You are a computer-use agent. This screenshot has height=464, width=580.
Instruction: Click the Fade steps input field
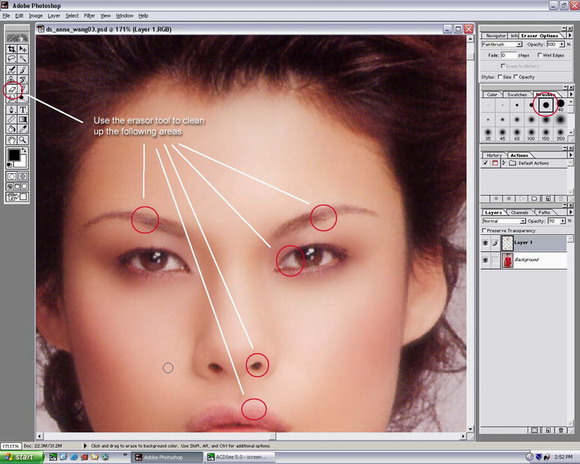coord(509,55)
